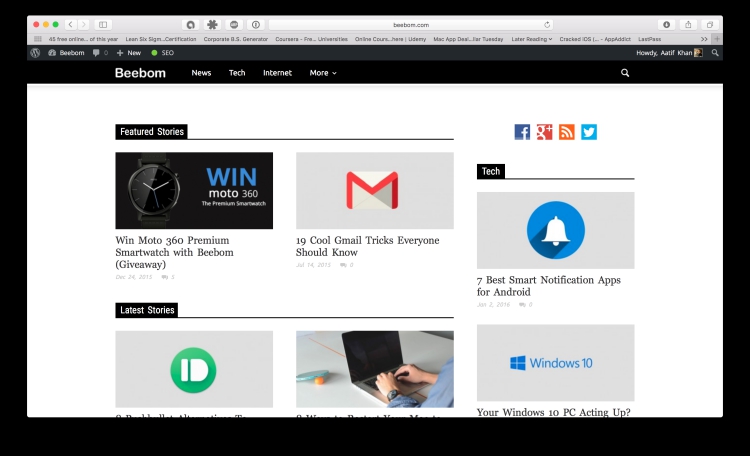
Task: Click the Featured Stories section heading
Action: tap(152, 132)
